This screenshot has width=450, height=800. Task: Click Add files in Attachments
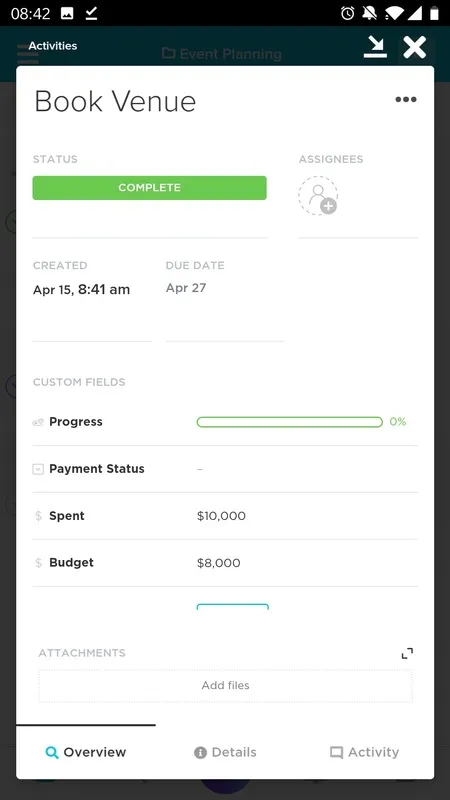pos(226,686)
